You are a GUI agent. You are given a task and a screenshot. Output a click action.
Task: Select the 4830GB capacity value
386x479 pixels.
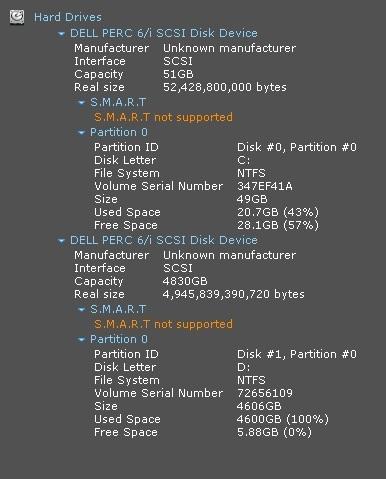pyautogui.click(x=185, y=281)
